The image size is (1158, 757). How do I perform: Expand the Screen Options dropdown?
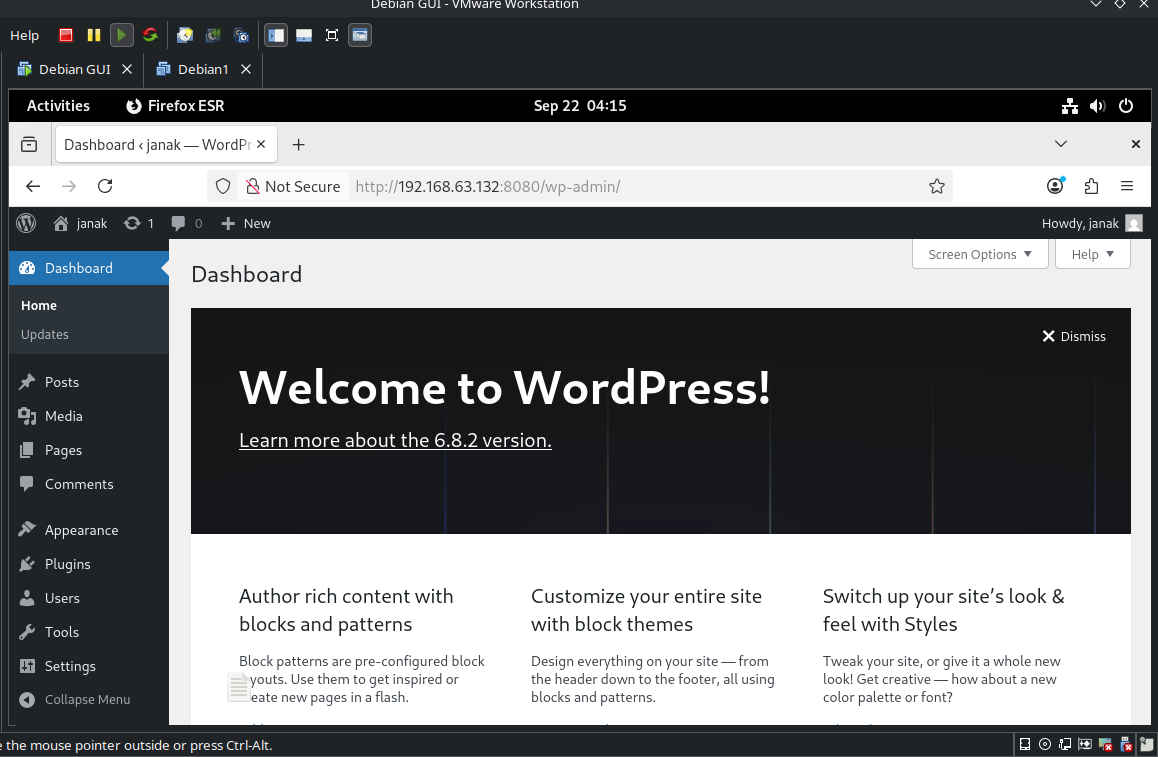pos(979,254)
